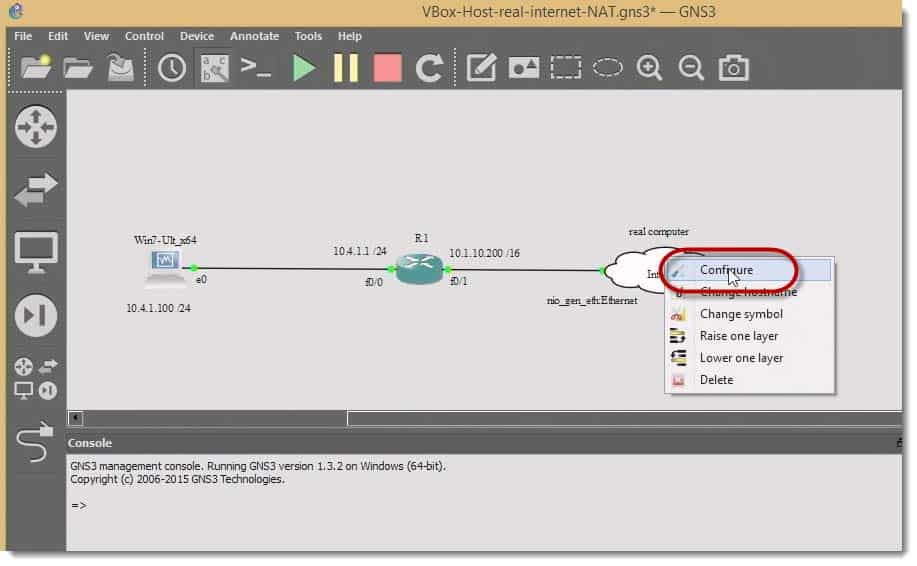This screenshot has width=917, height=566.
Task: Suspend all devices with yellow pause
Action: 346,68
